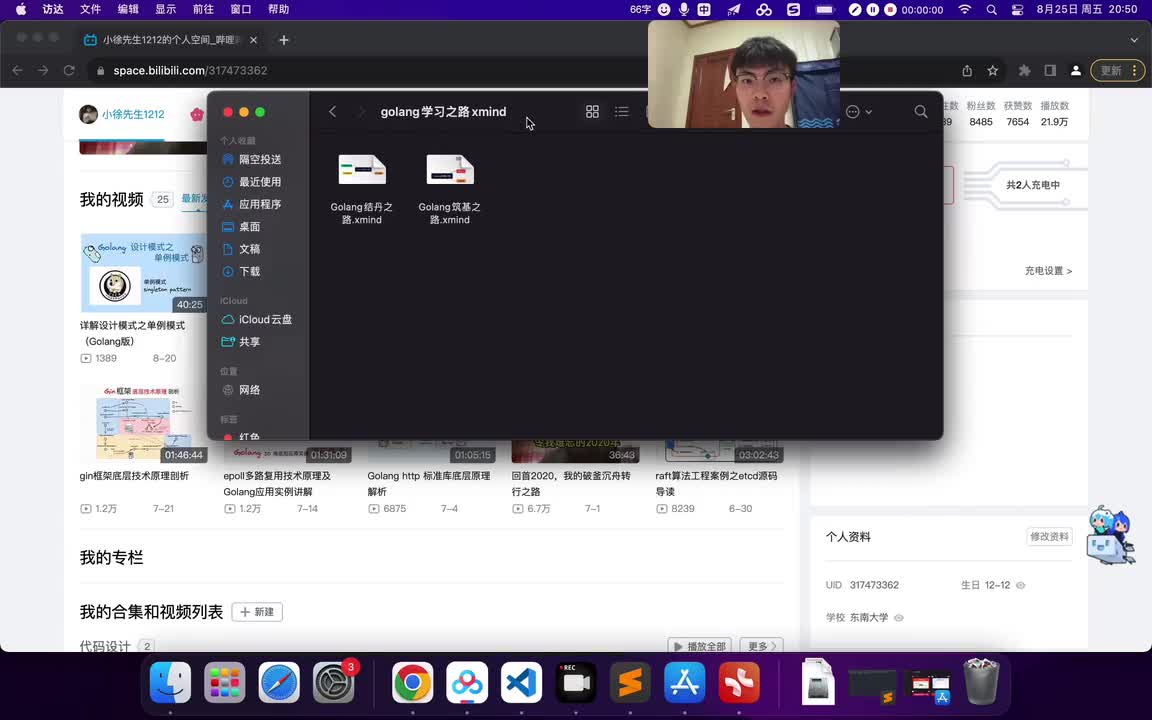Image resolution: width=1152 pixels, height=720 pixels.
Task: Open the 回首2020 video link
Action: (571, 483)
